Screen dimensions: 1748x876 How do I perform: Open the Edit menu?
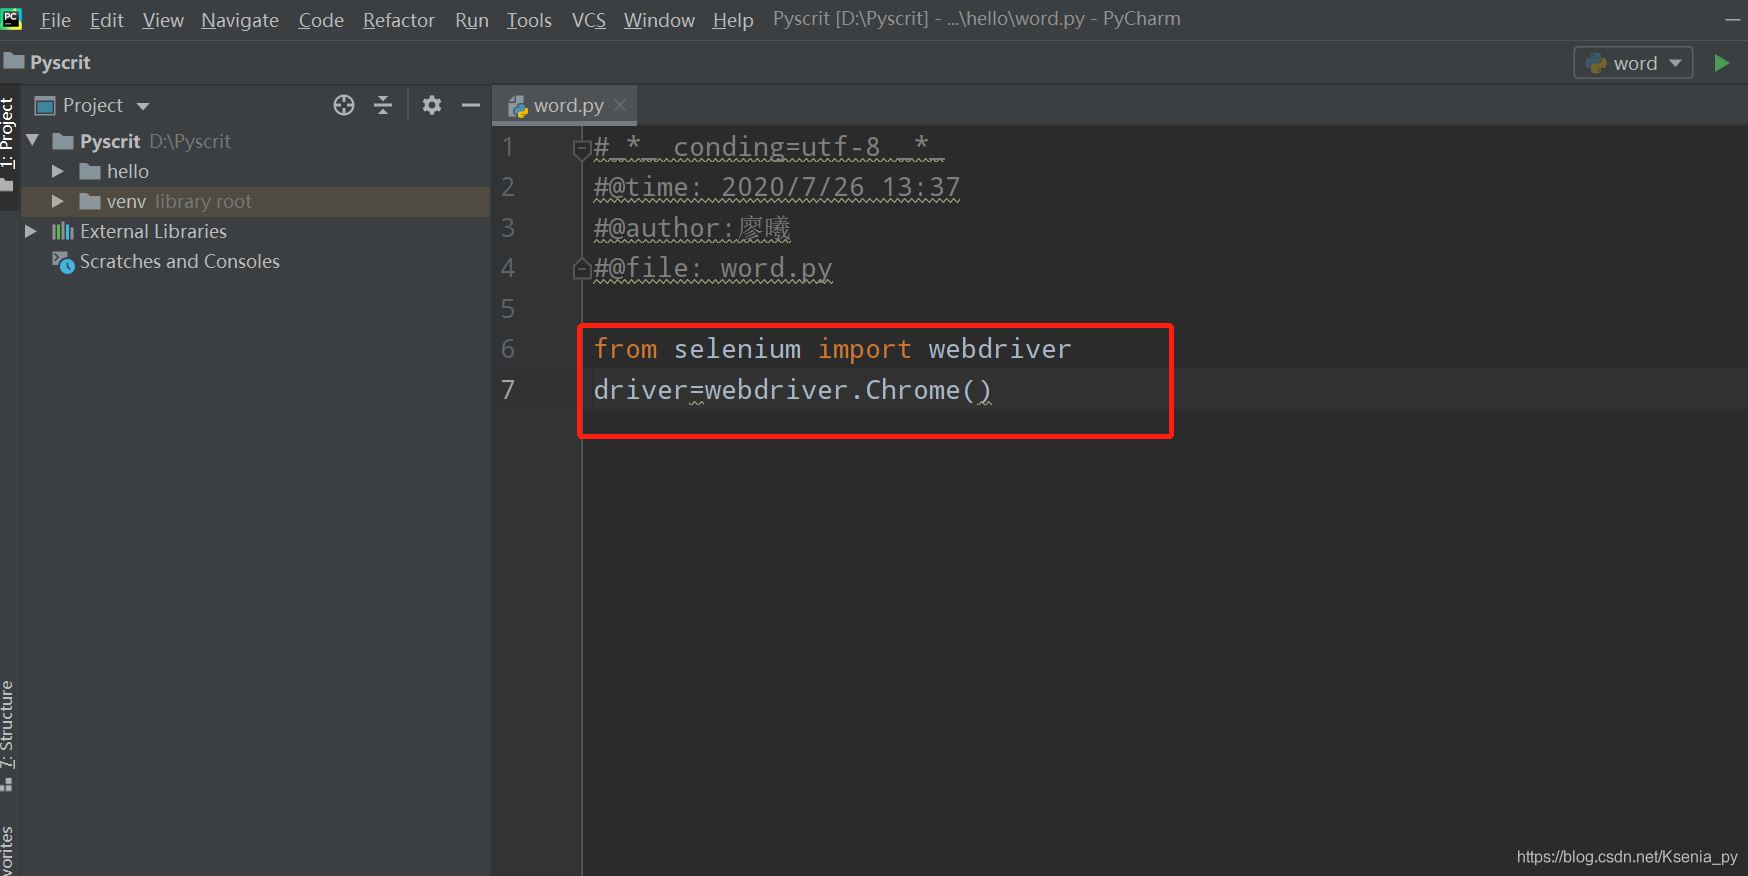pyautogui.click(x=107, y=20)
